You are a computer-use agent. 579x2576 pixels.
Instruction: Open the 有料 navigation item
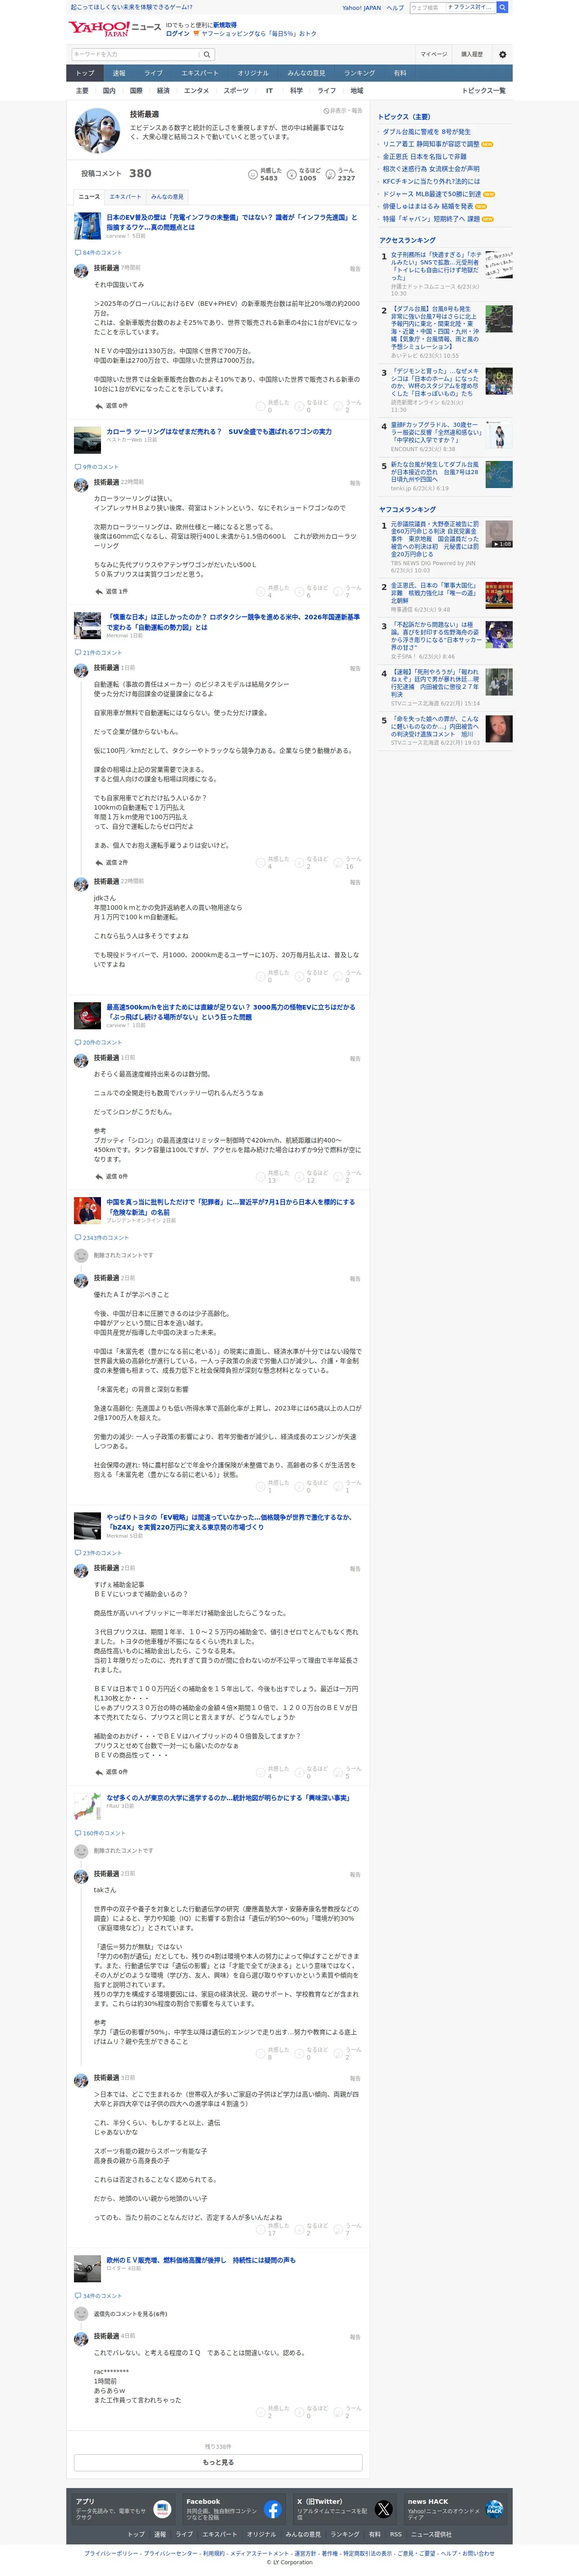click(400, 73)
